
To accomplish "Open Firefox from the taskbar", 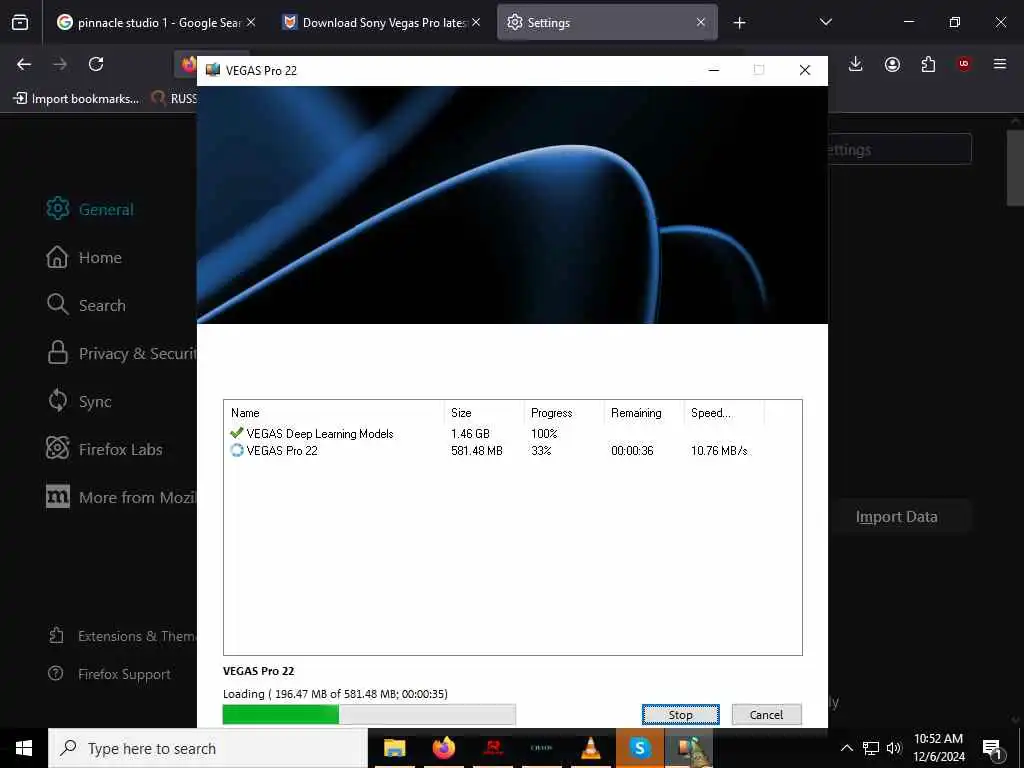I will tap(443, 748).
